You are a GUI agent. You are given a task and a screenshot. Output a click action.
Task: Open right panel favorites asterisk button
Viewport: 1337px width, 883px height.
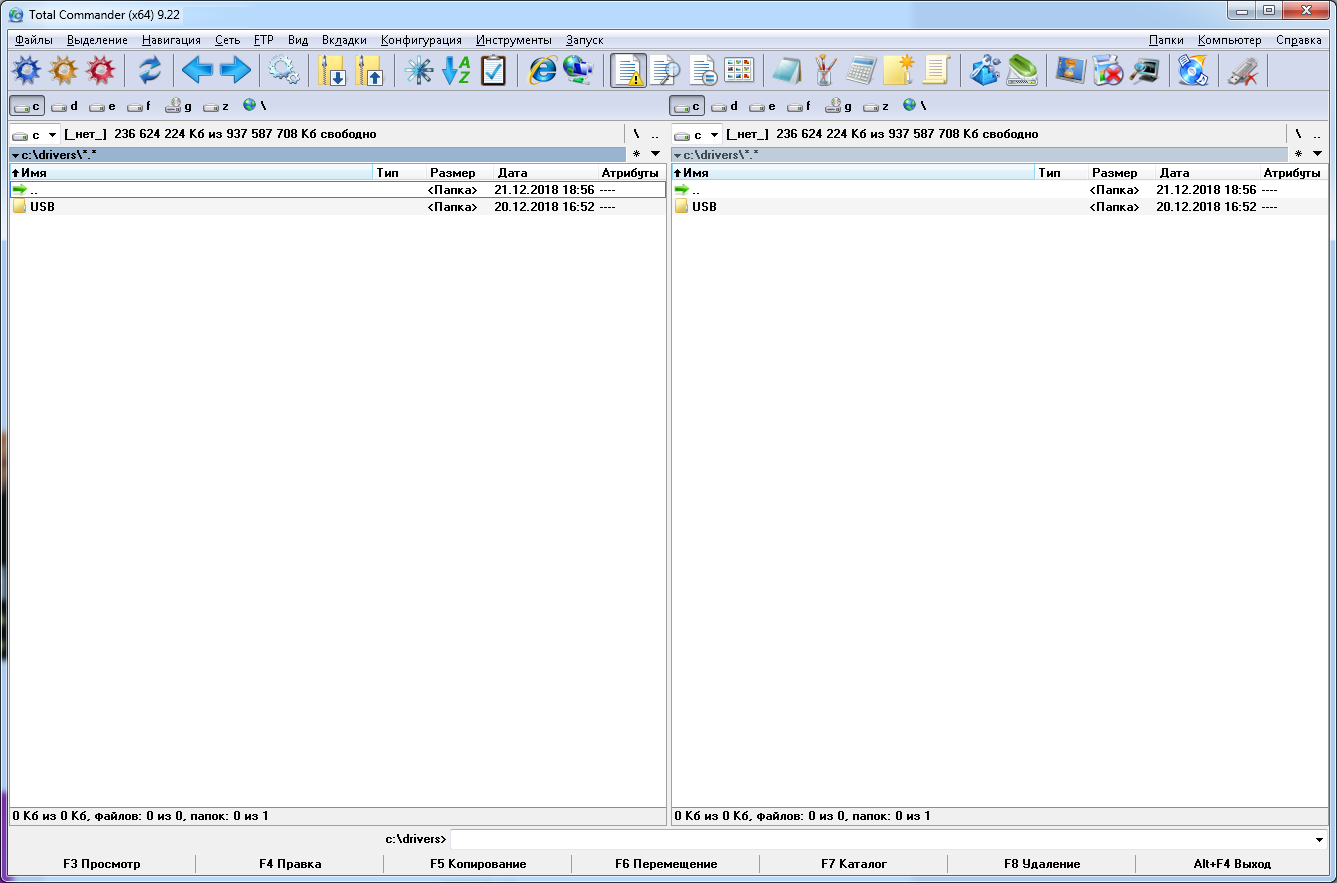pos(1298,154)
